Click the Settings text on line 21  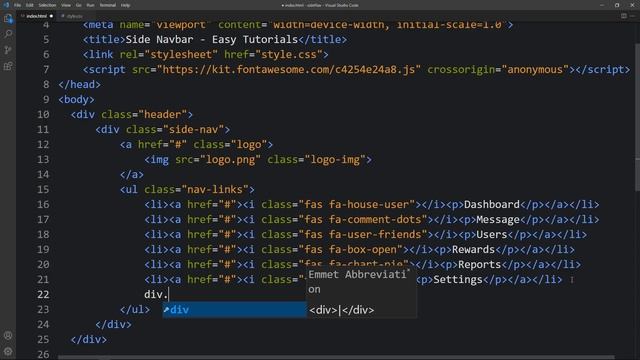458,280
